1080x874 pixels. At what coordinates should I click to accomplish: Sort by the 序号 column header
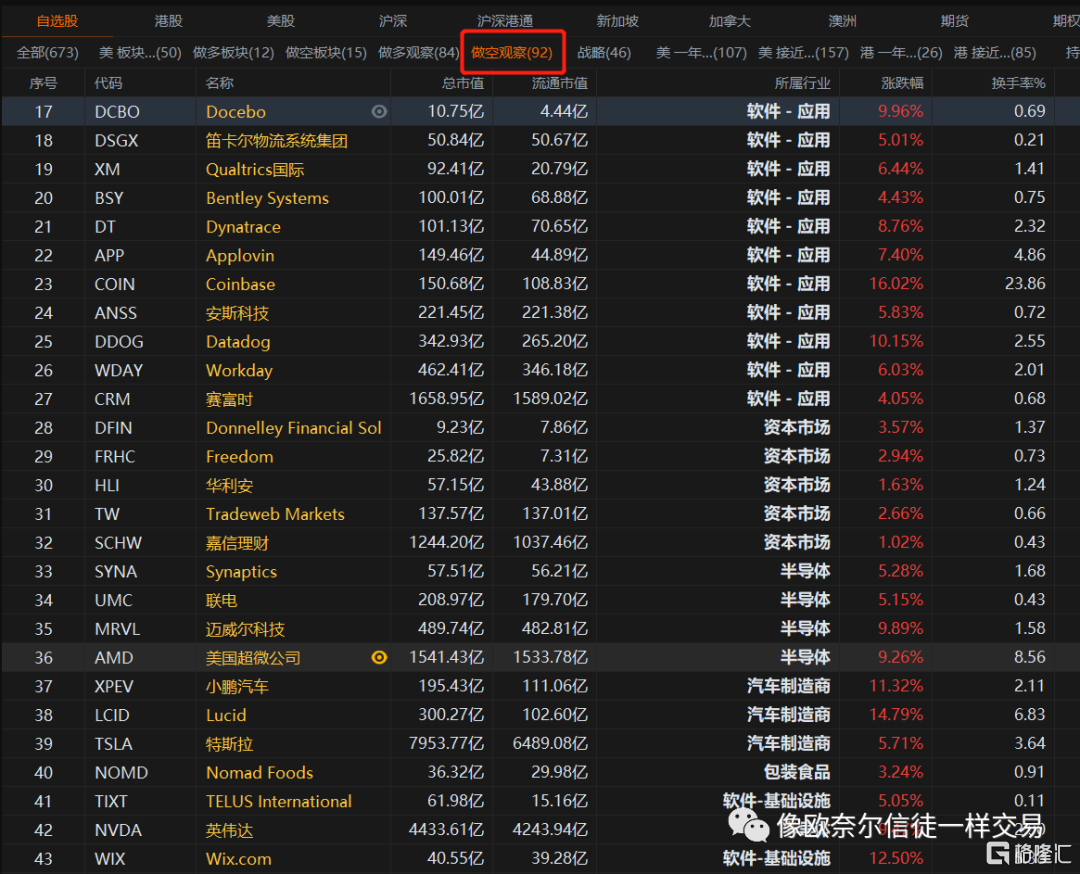(x=43, y=83)
